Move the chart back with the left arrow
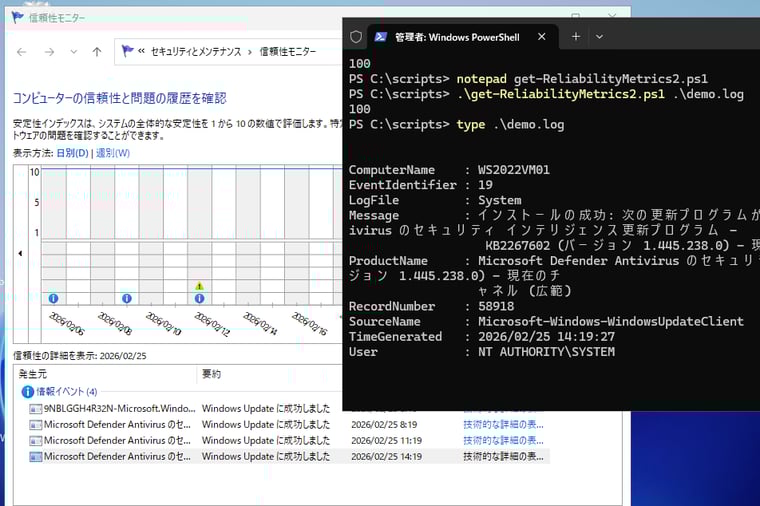Viewport: 760px width, 506px height. pos(20,253)
